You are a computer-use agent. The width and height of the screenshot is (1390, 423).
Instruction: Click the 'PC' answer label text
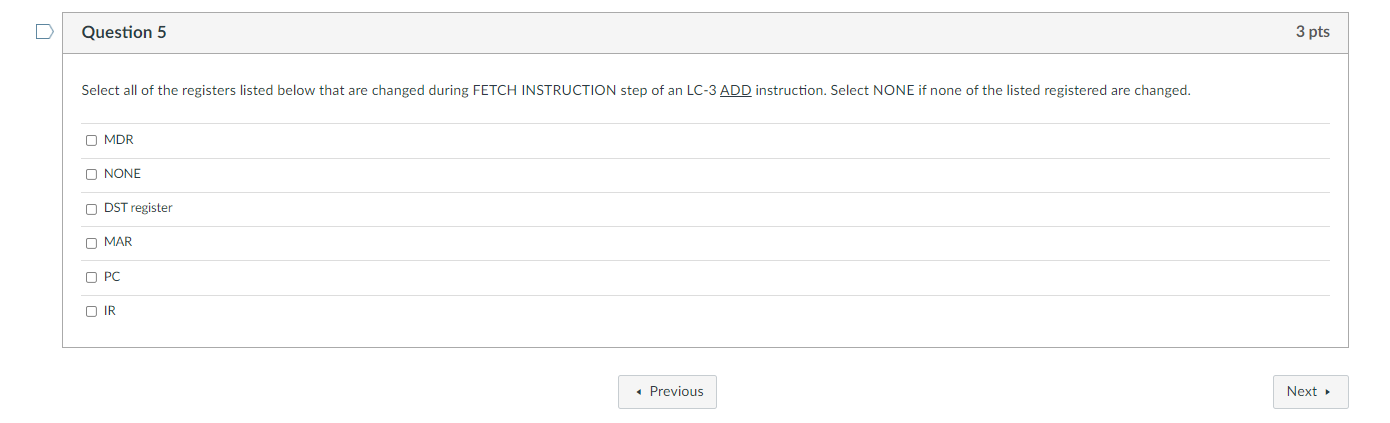(112, 277)
